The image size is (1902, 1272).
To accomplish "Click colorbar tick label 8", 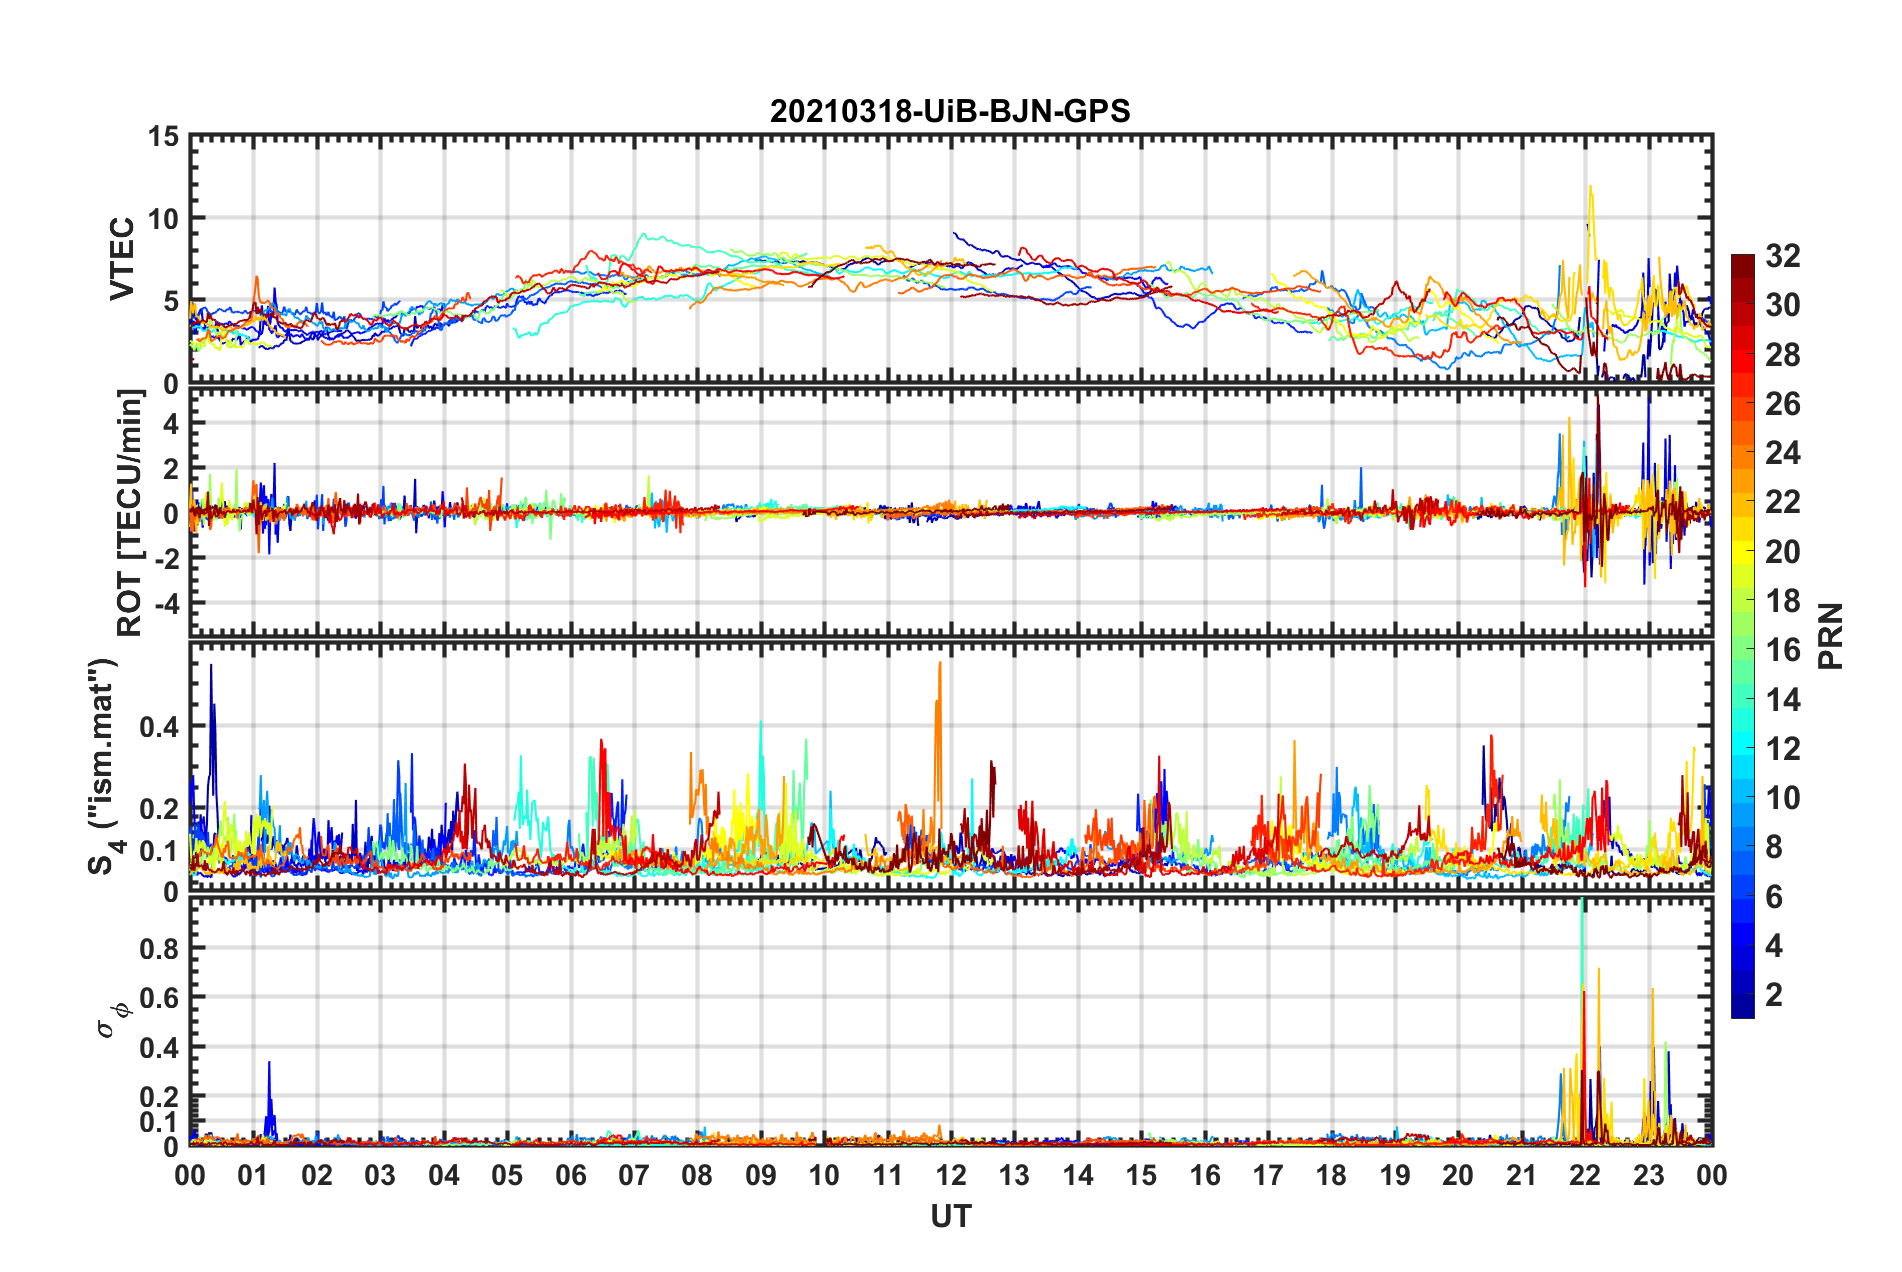I will 1774,847.
